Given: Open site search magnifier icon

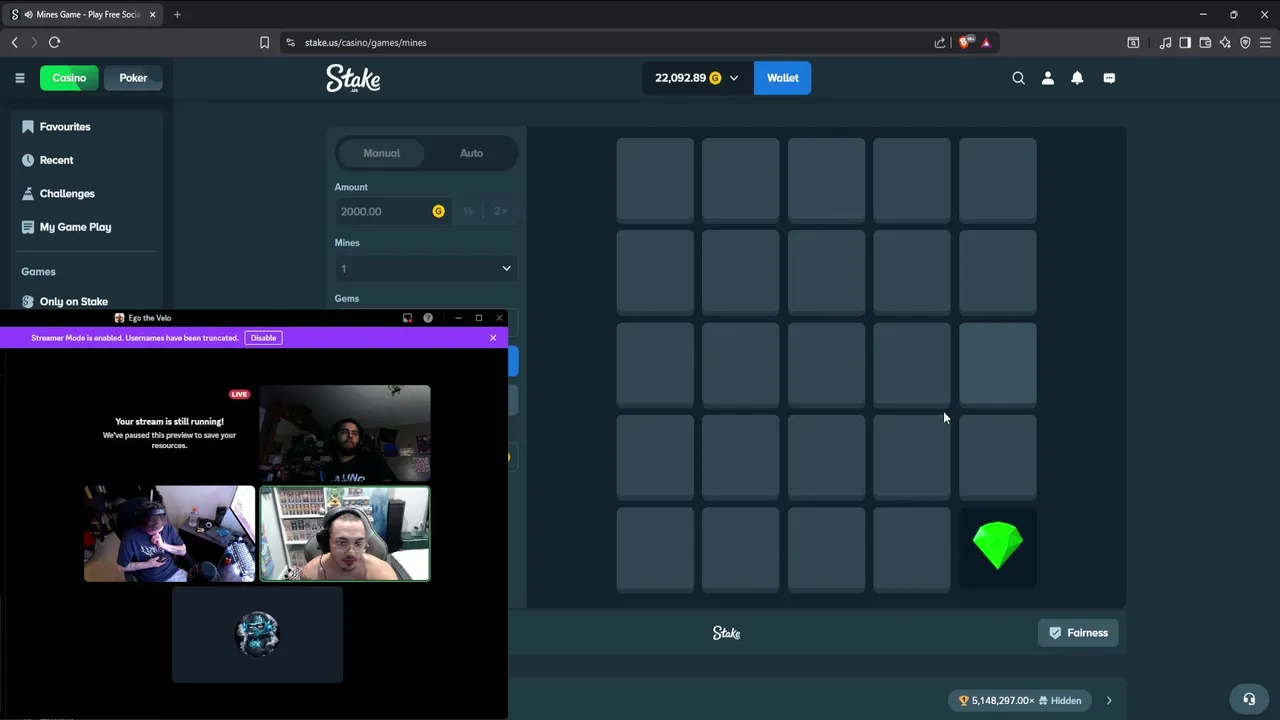Looking at the screenshot, I should [1018, 78].
